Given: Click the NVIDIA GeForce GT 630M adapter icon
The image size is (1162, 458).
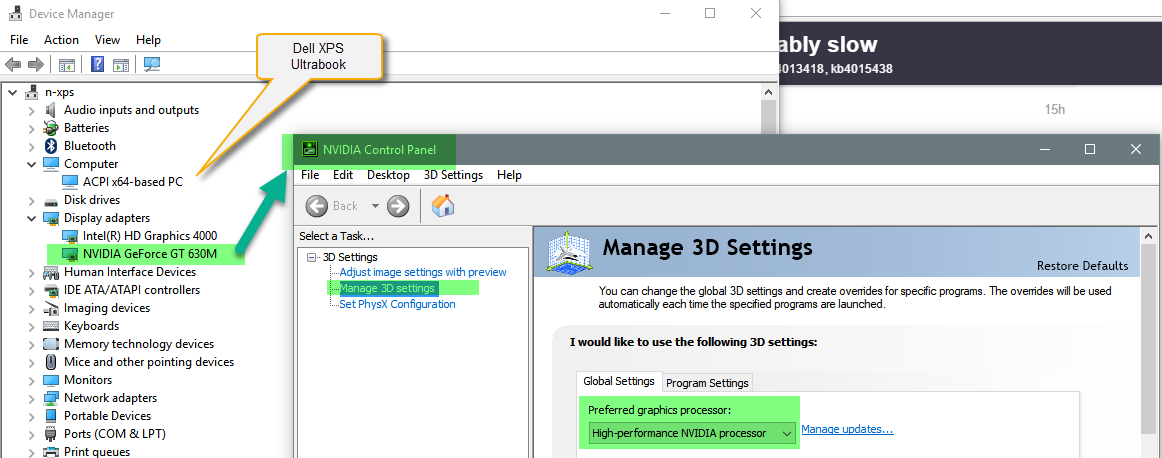Looking at the screenshot, I should [x=70, y=254].
